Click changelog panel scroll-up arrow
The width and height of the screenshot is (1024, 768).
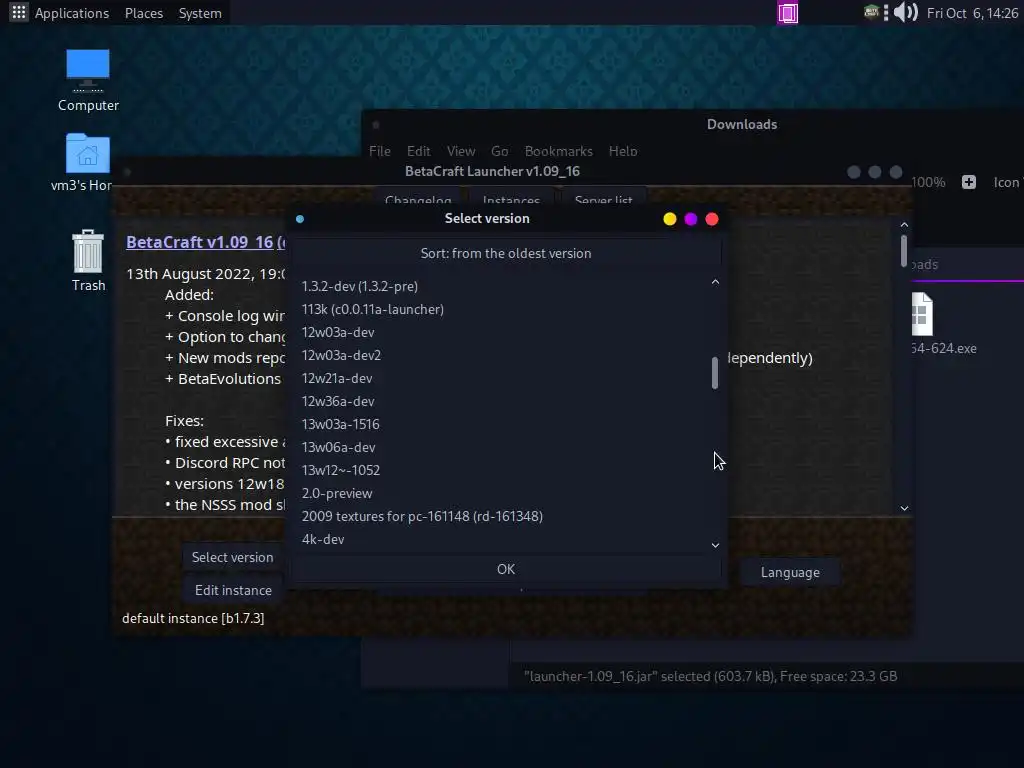(904, 225)
